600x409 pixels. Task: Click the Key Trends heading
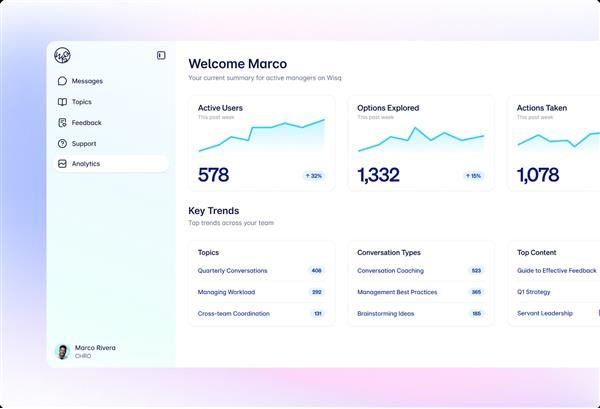[214, 211]
